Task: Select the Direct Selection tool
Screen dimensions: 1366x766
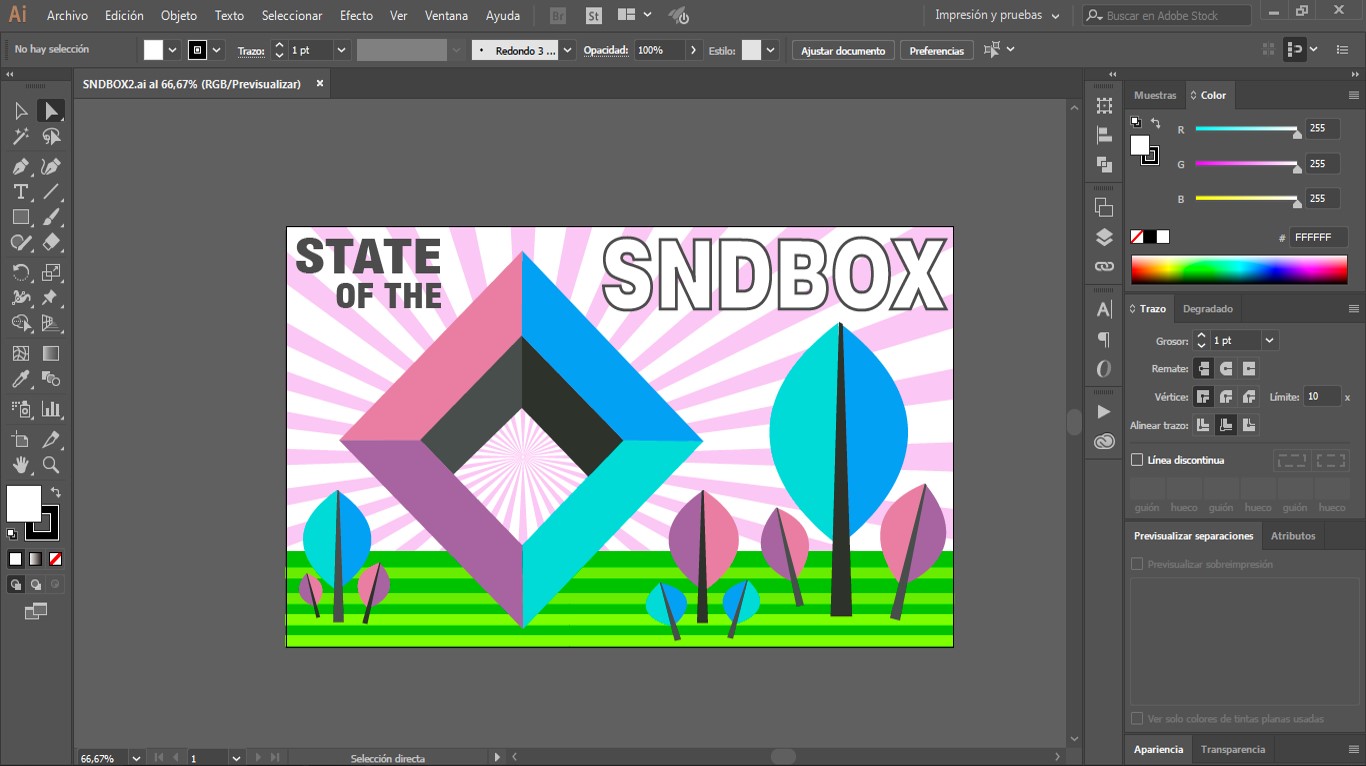Action: pyautogui.click(x=51, y=111)
